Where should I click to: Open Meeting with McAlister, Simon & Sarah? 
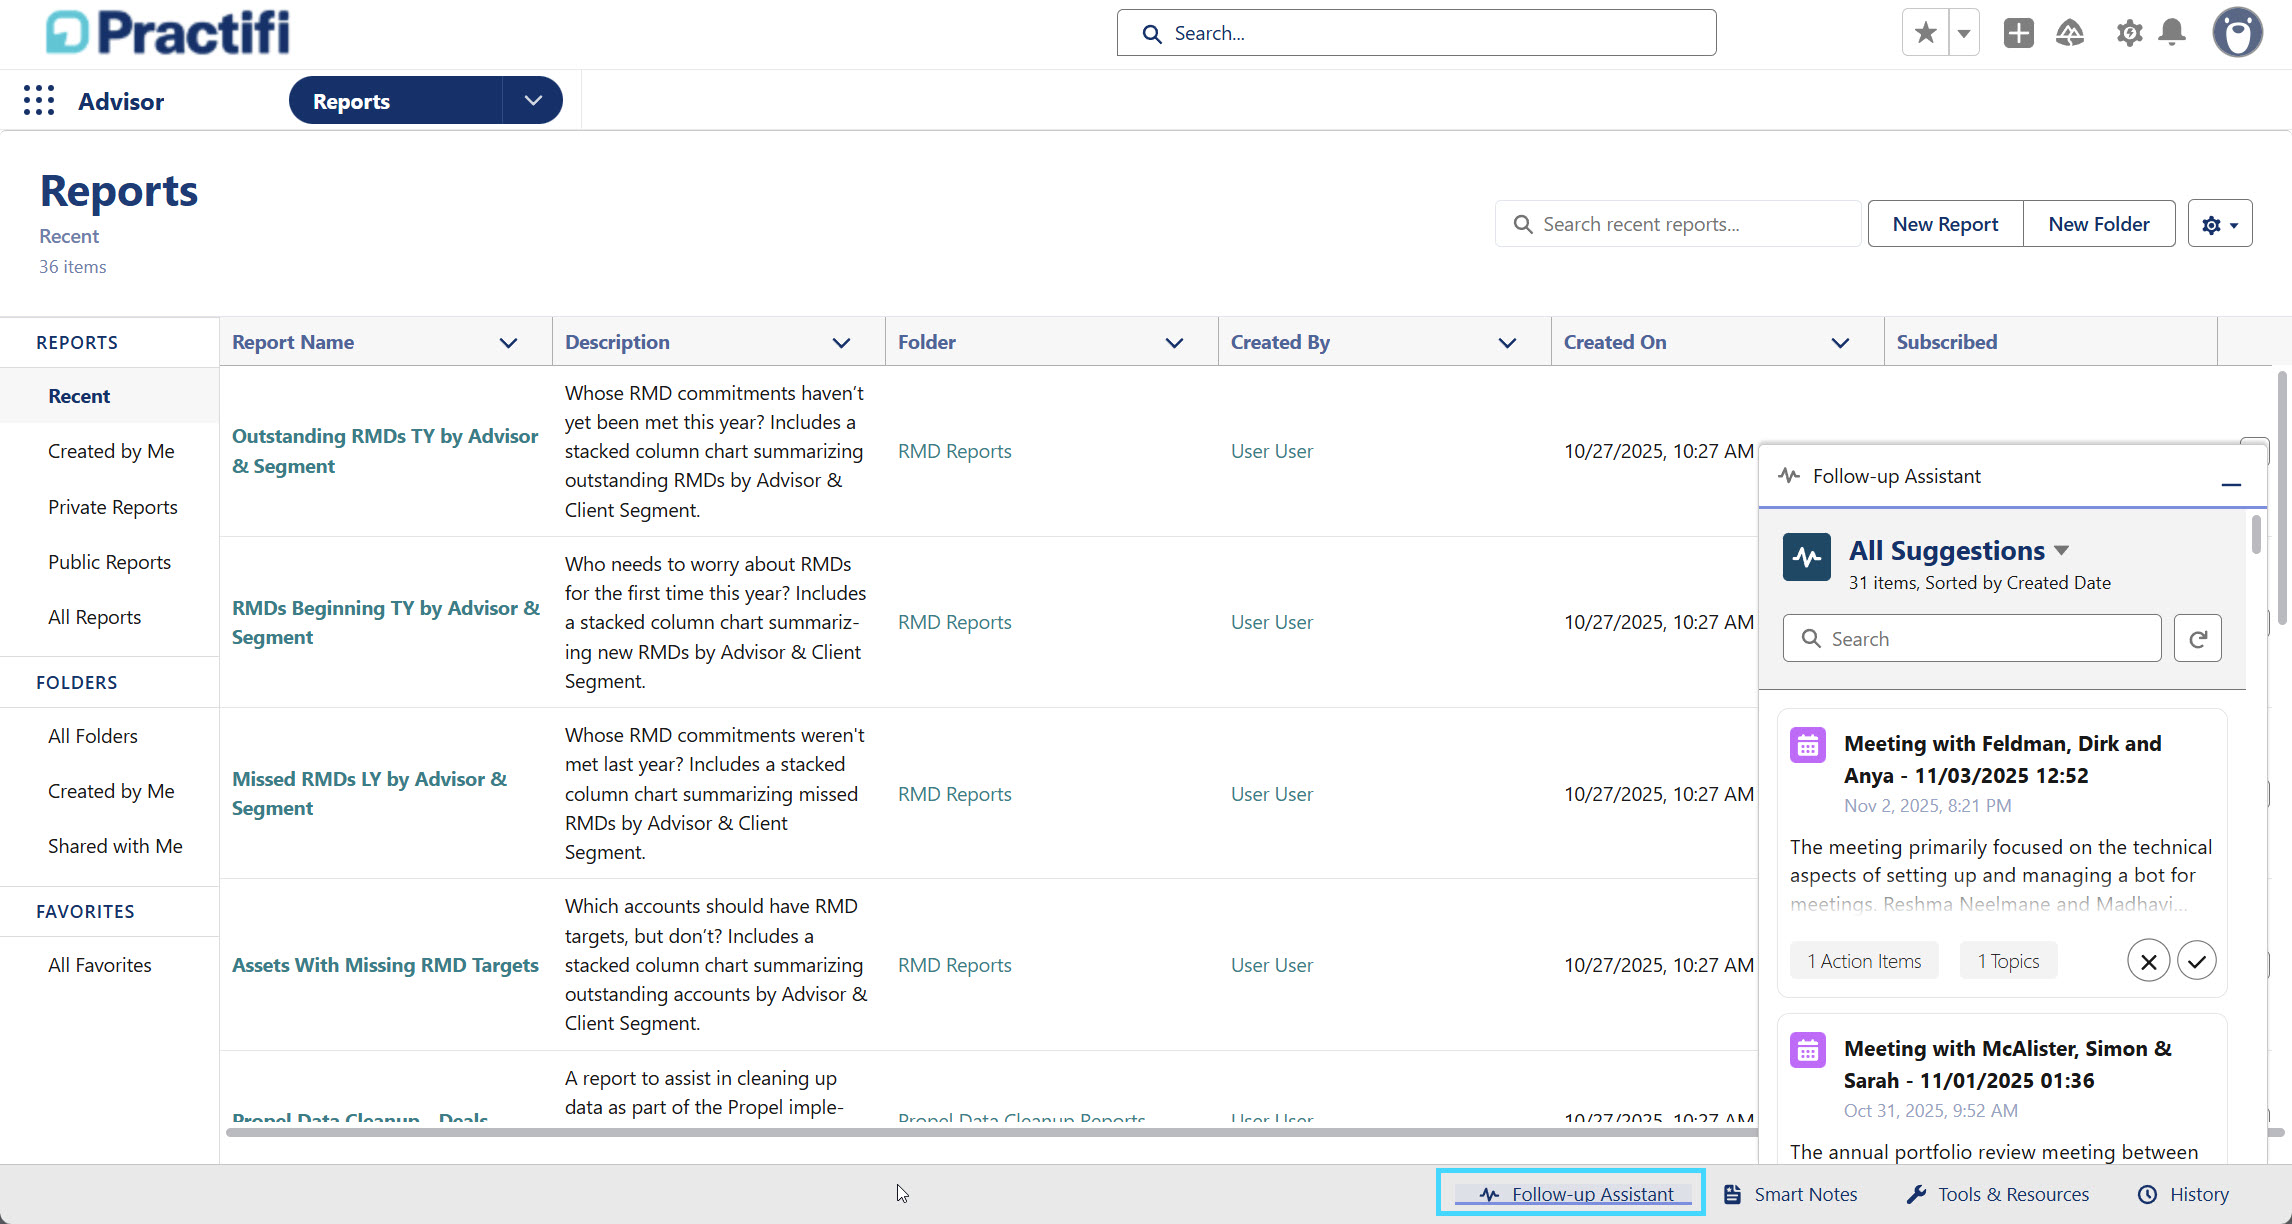pos(2007,1064)
